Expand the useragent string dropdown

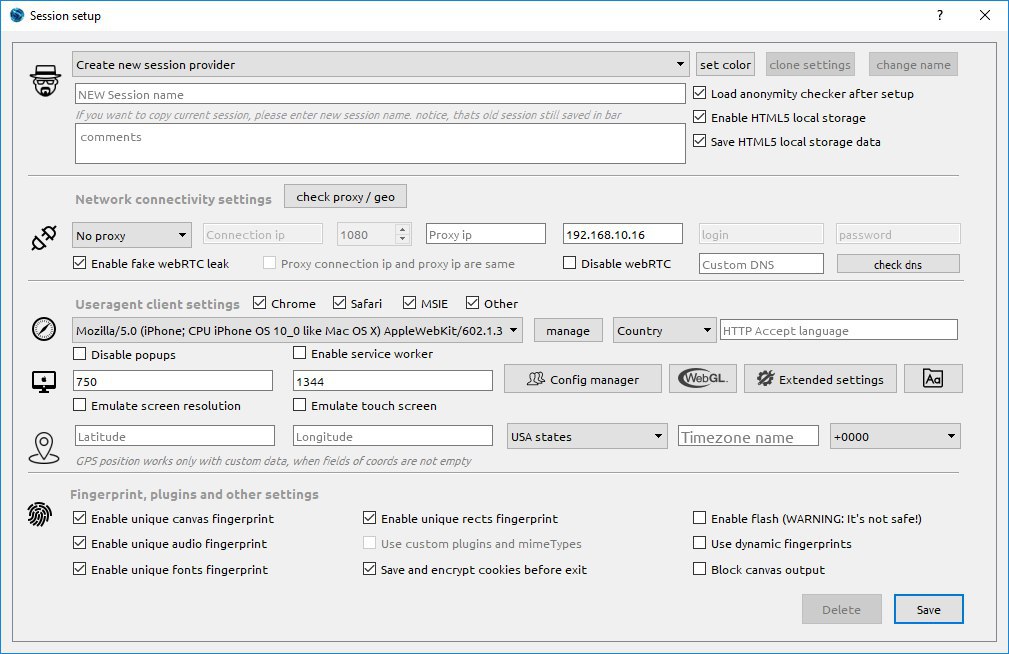point(297,330)
